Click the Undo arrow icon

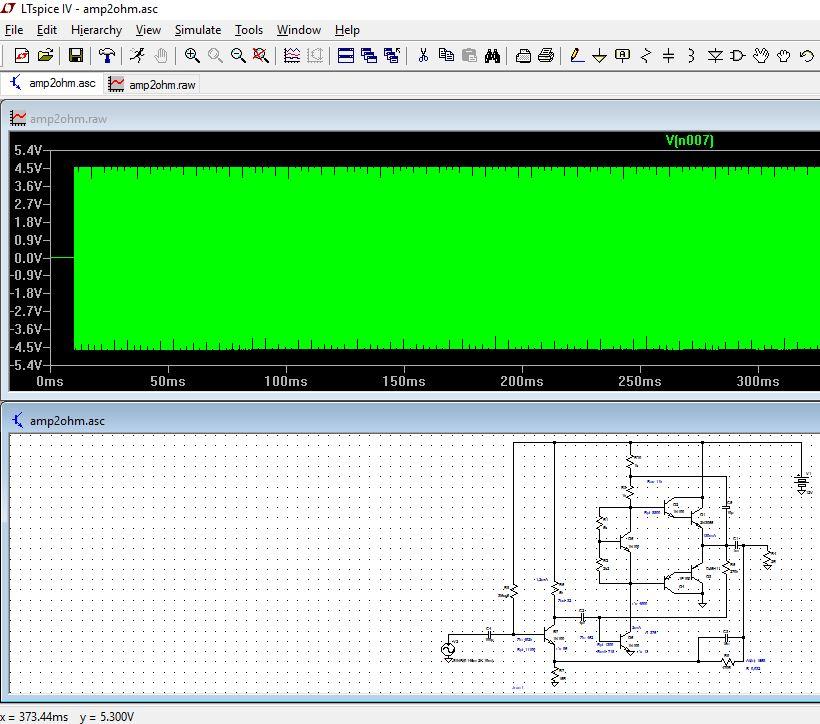point(807,55)
